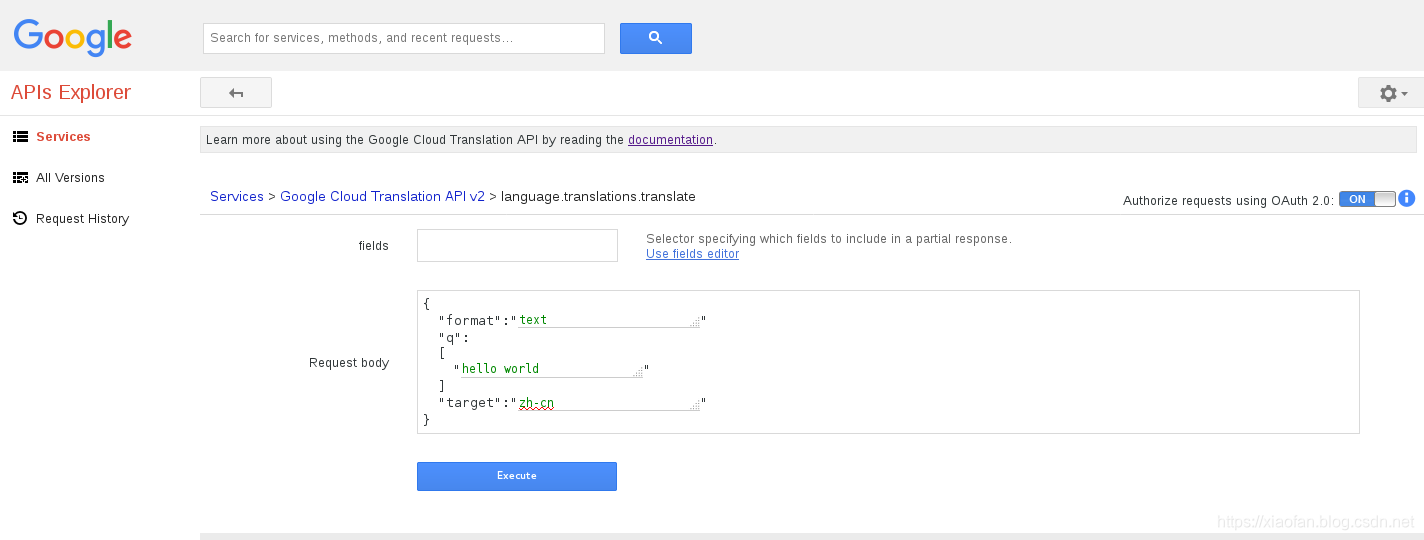Click the target value field 'zh-cn'
Image resolution: width=1424 pixels, height=540 pixels.
(x=609, y=403)
